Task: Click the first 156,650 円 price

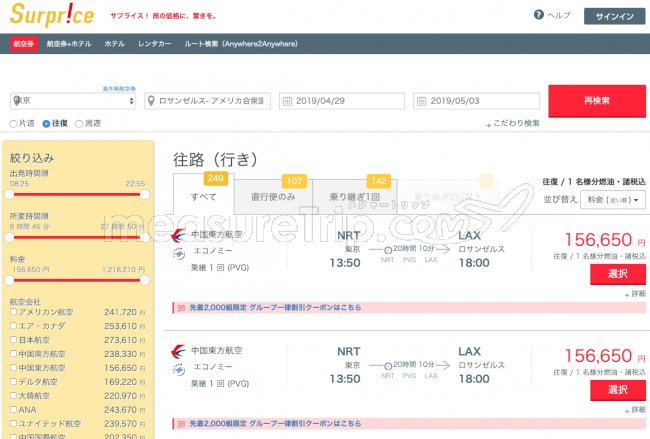Action: (x=605, y=240)
